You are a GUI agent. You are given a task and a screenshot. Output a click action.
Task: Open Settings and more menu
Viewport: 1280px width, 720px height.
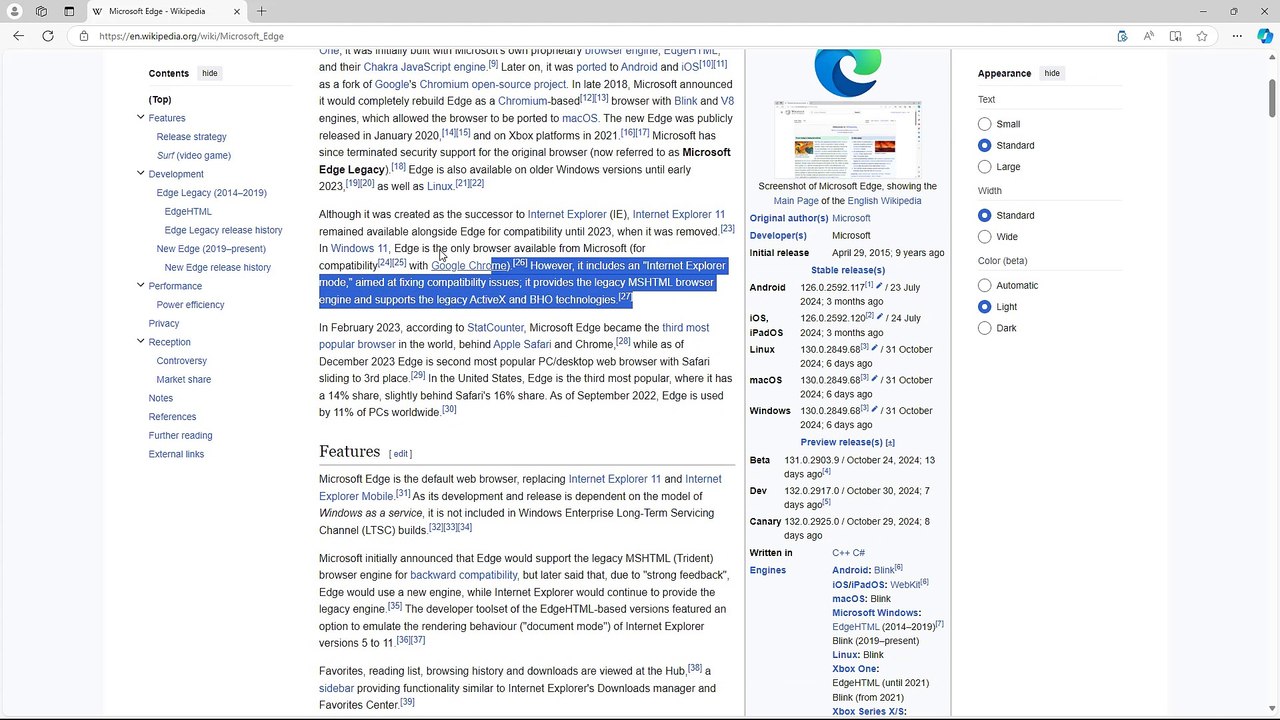tap(1237, 36)
